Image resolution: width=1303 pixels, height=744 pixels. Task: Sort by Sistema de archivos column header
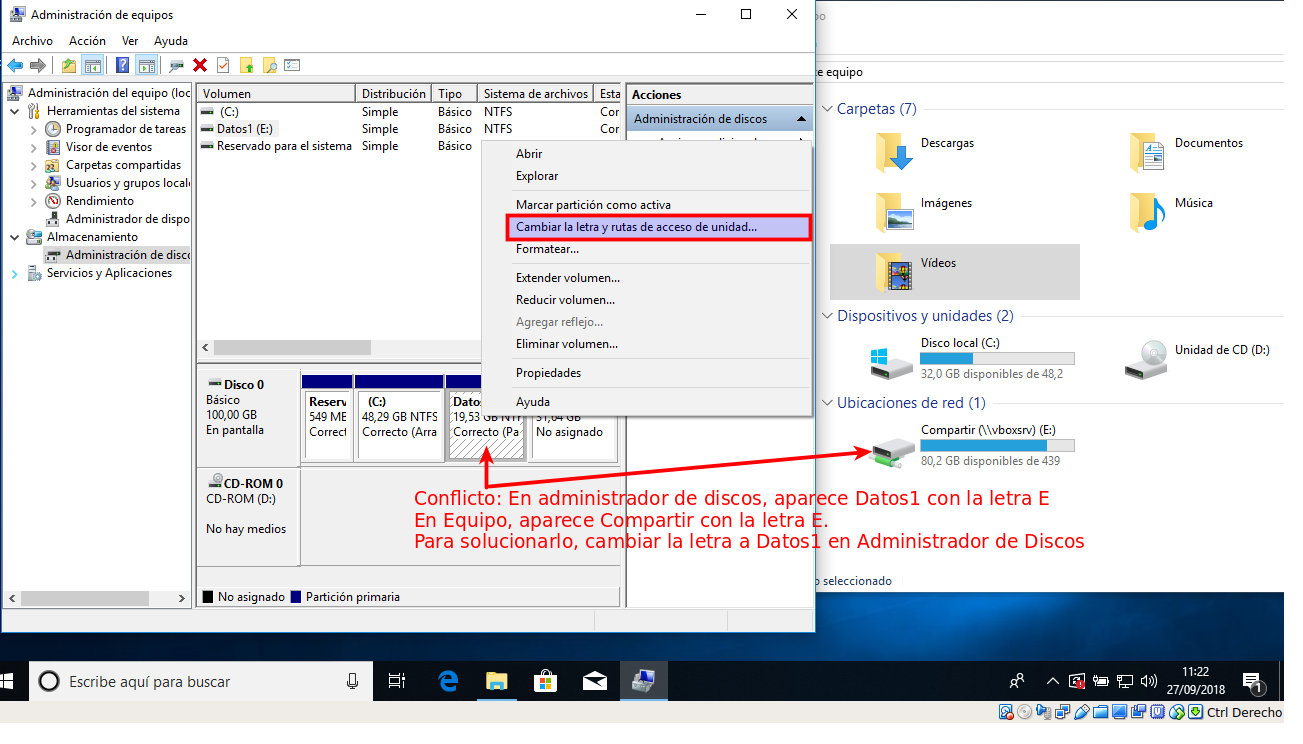[x=536, y=94]
